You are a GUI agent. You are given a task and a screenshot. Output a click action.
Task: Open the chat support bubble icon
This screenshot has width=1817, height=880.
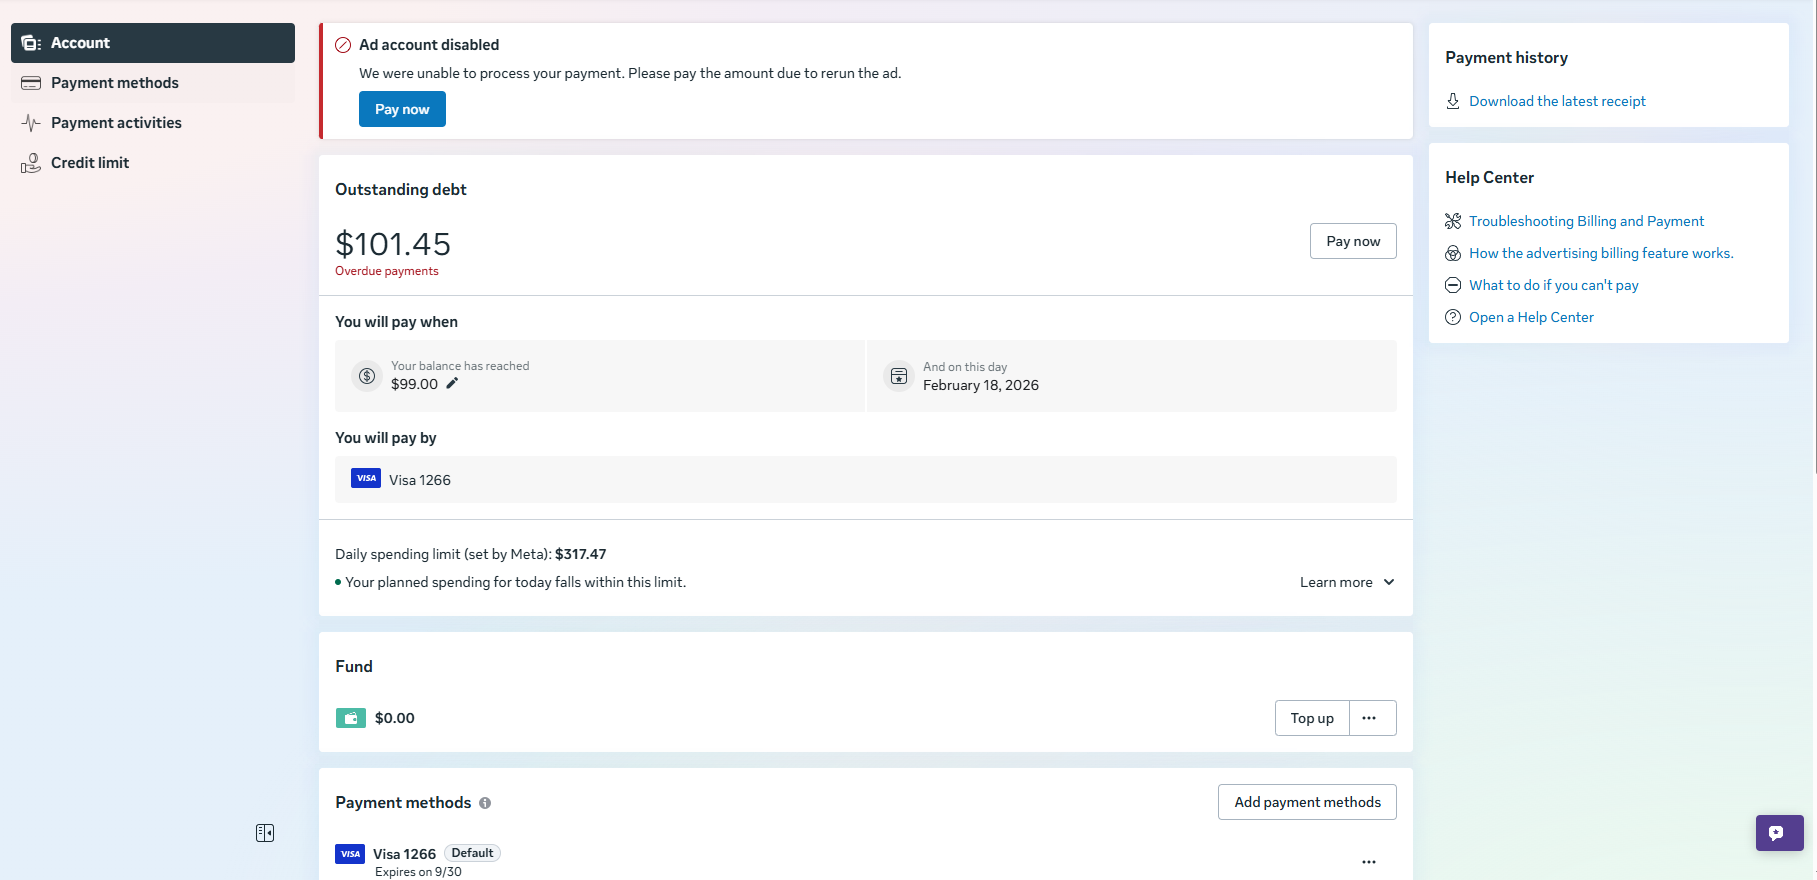pyautogui.click(x=1779, y=833)
